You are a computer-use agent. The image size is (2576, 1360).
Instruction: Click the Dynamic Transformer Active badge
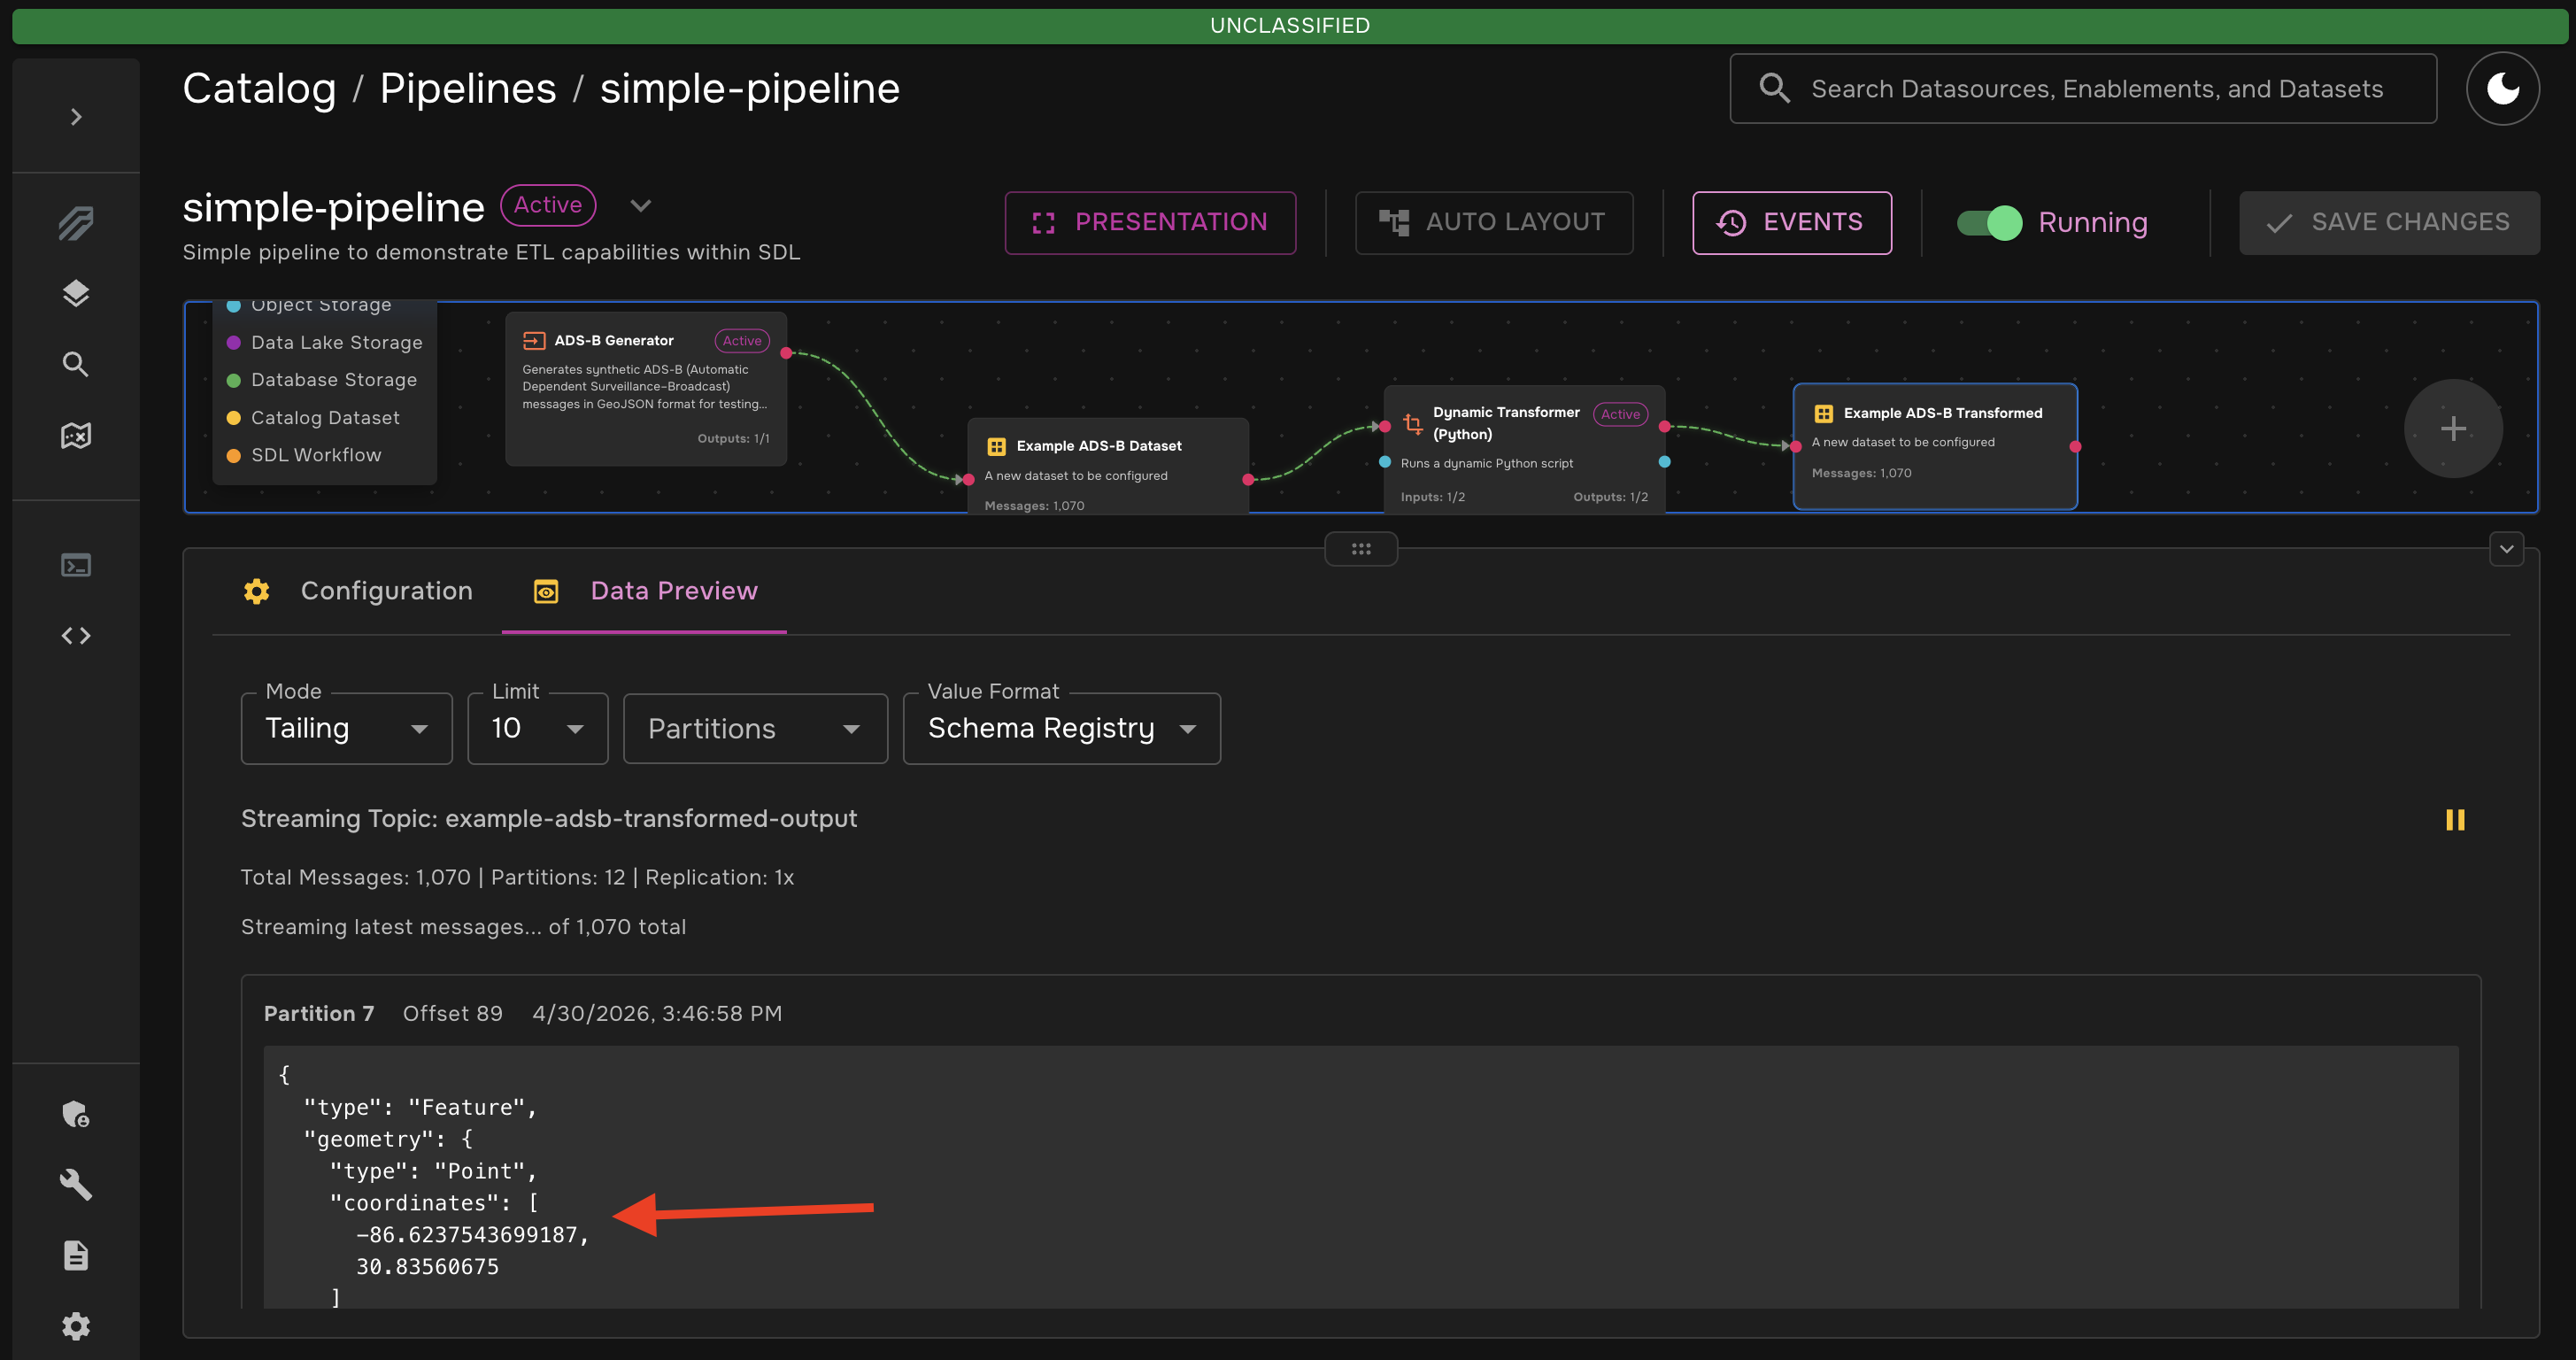(1620, 414)
